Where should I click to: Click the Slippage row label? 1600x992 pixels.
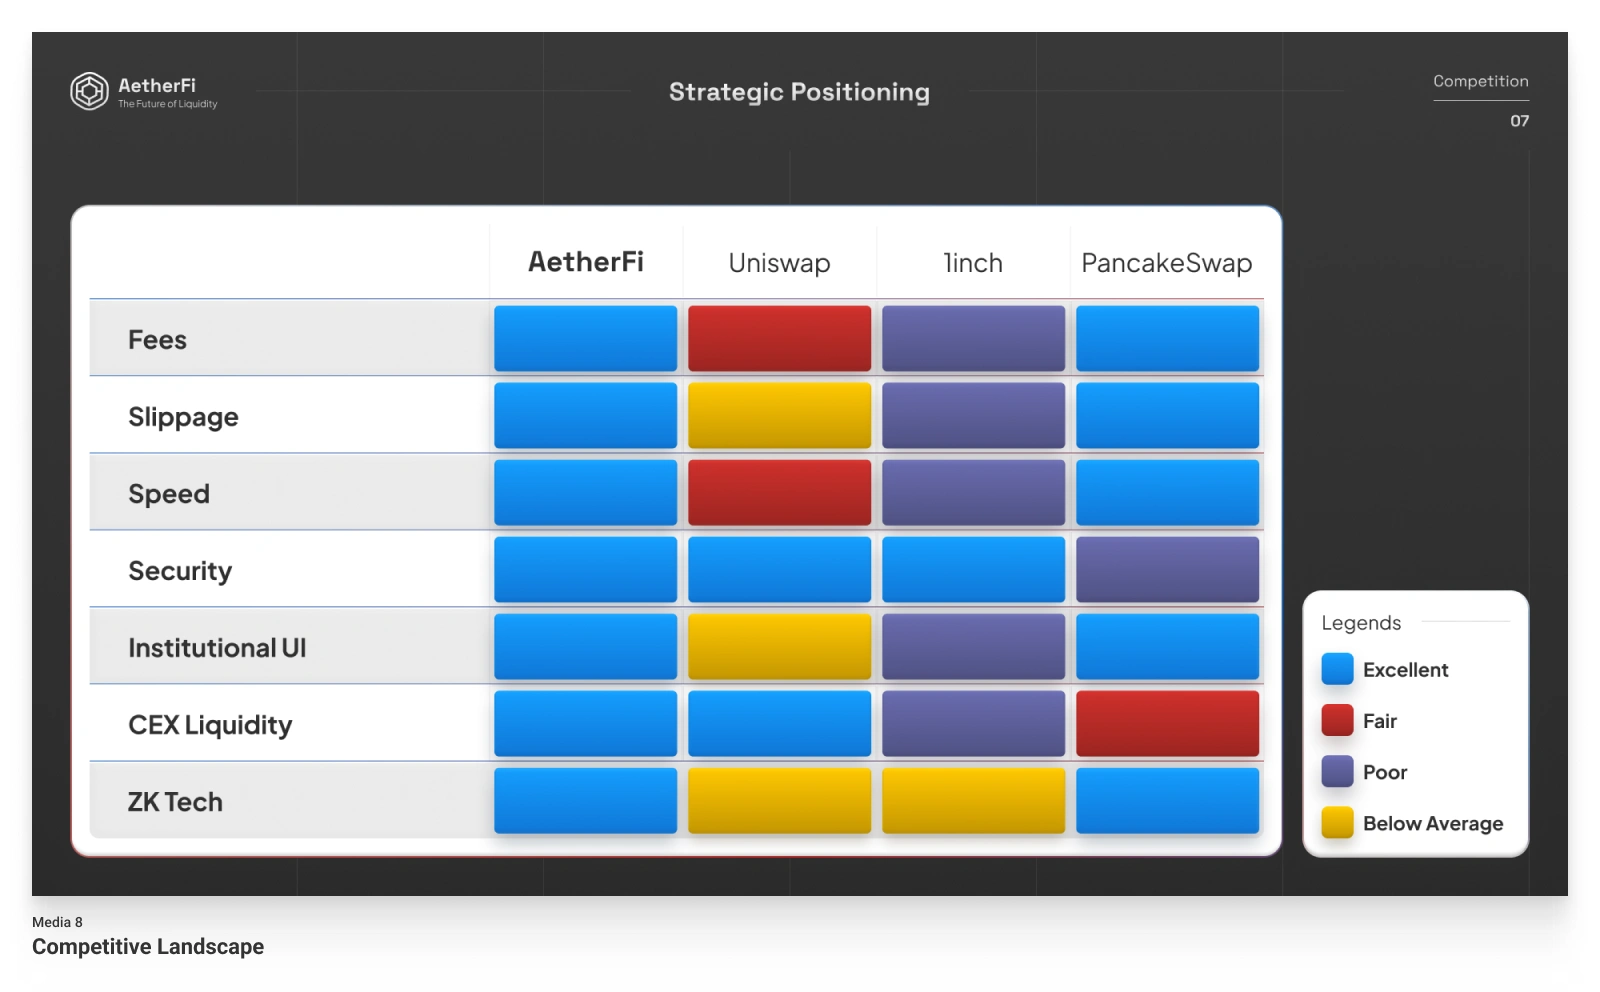(x=183, y=417)
